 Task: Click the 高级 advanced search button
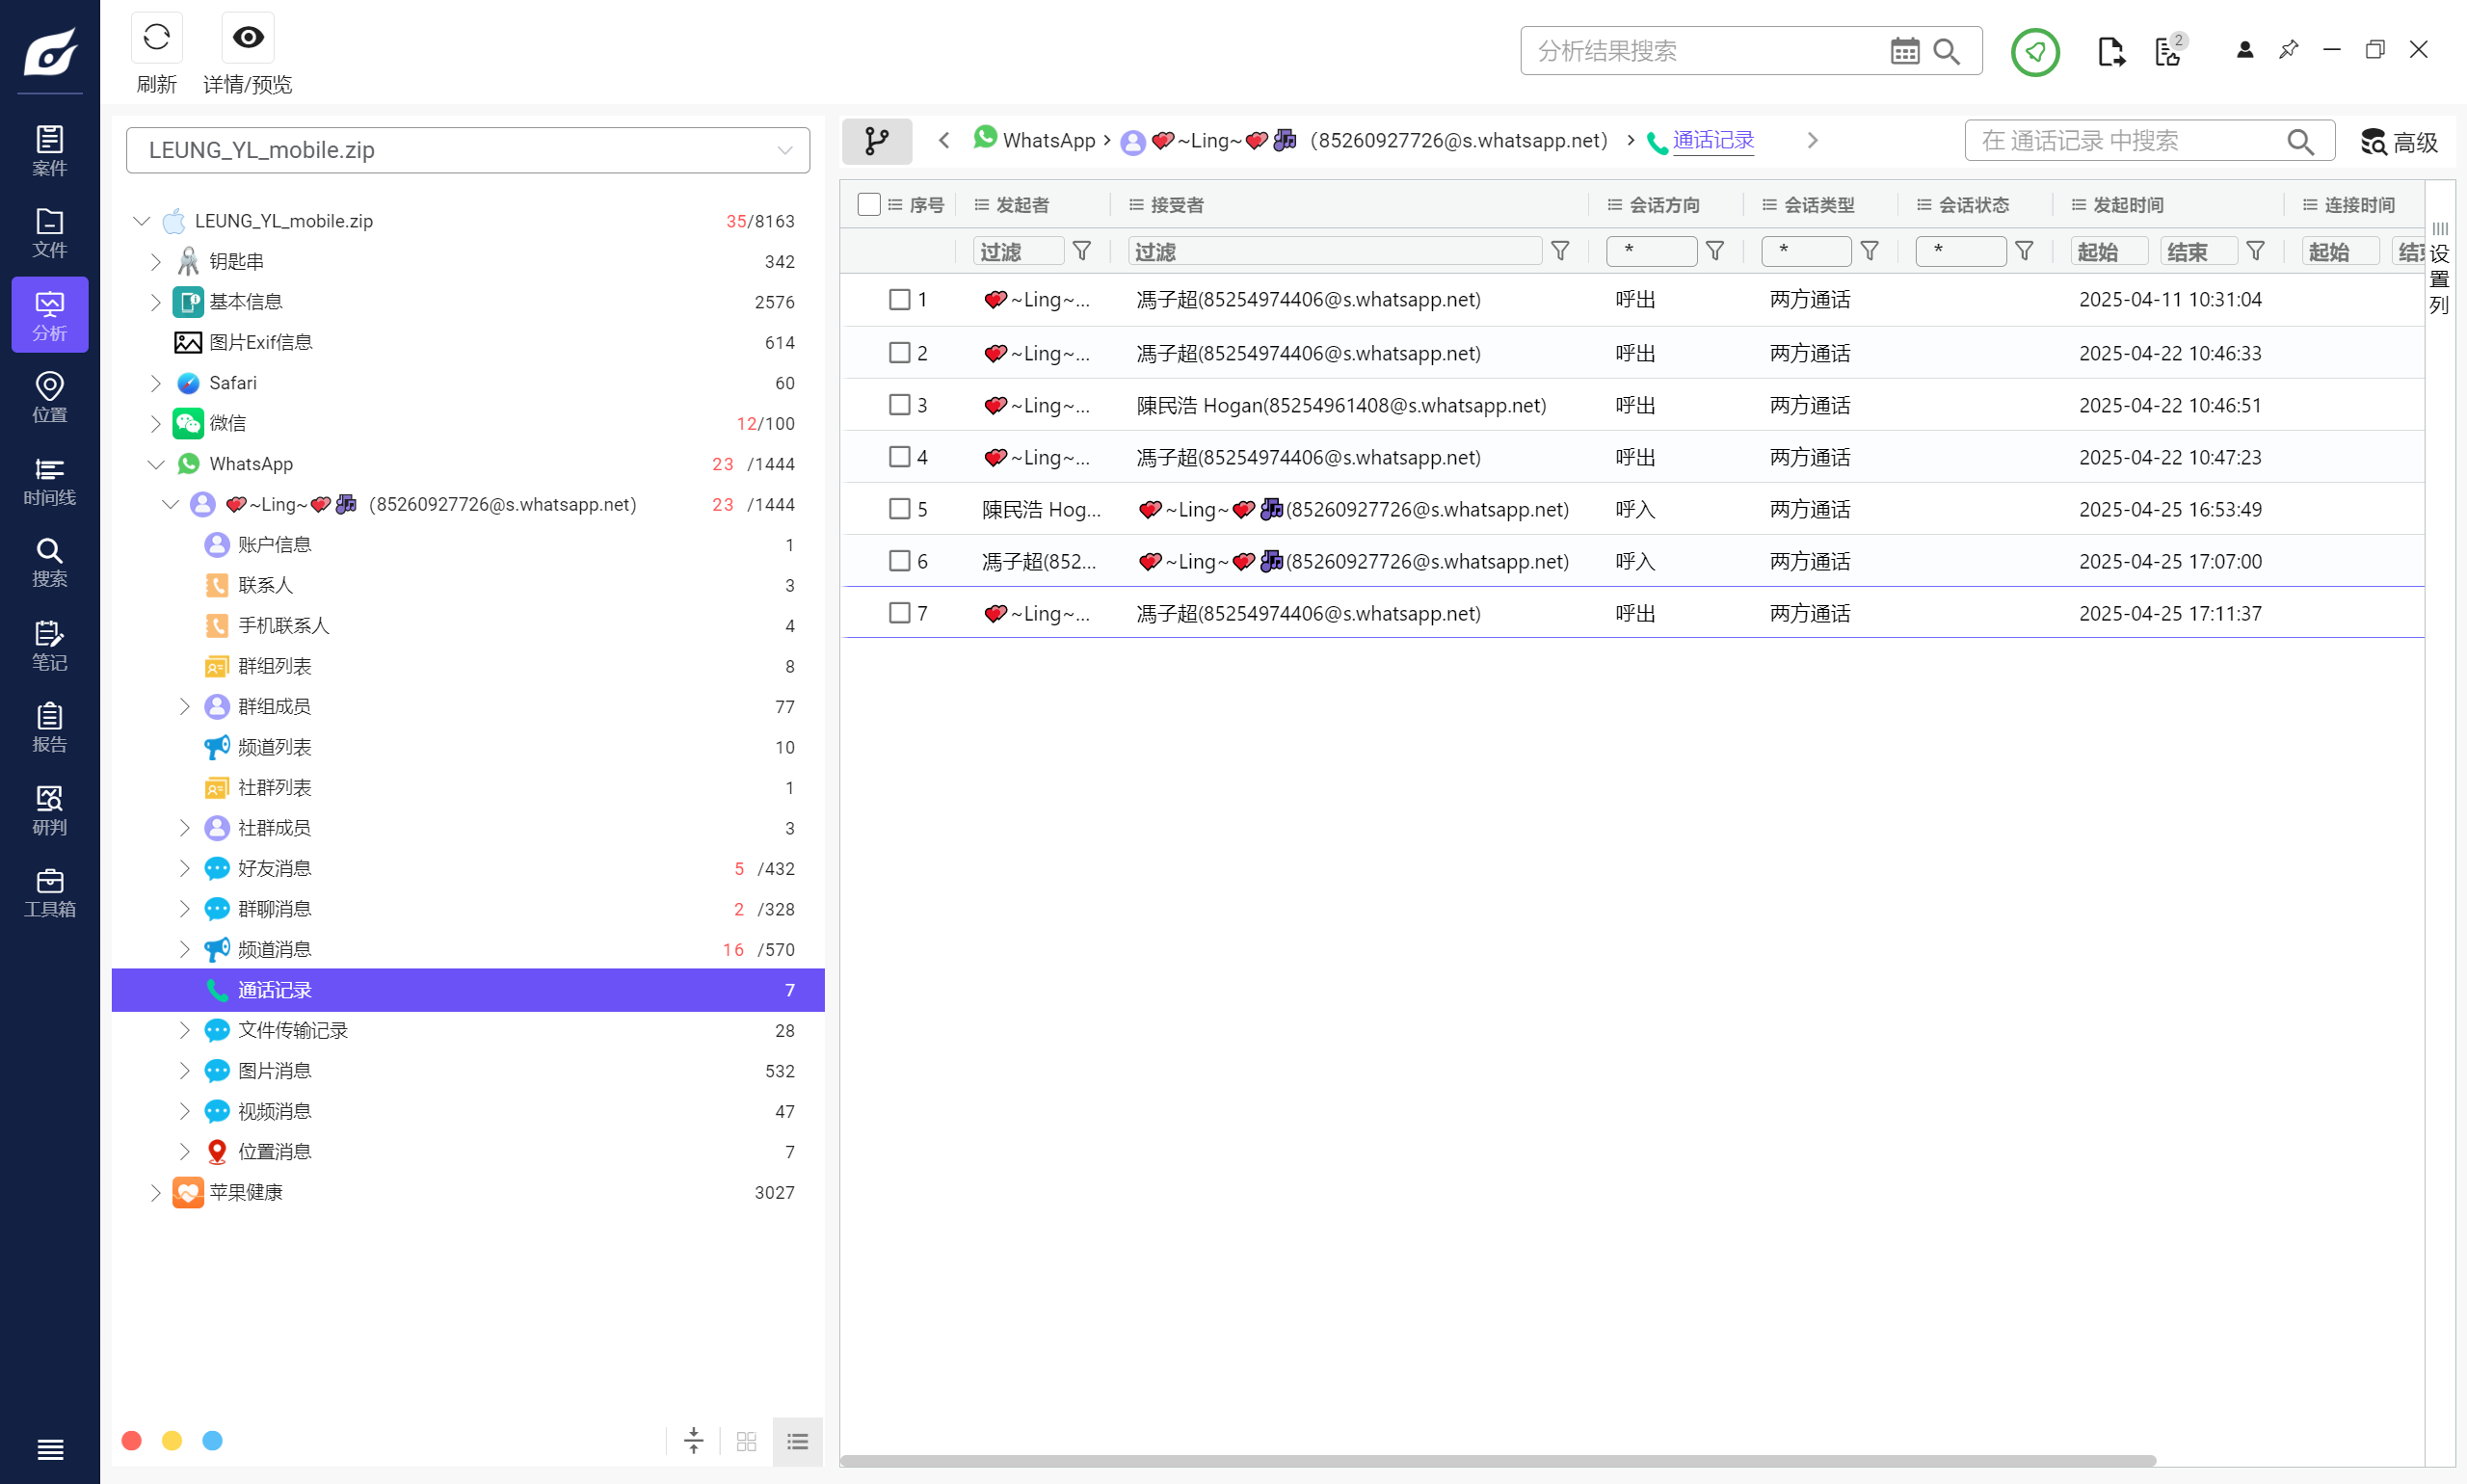(2400, 142)
